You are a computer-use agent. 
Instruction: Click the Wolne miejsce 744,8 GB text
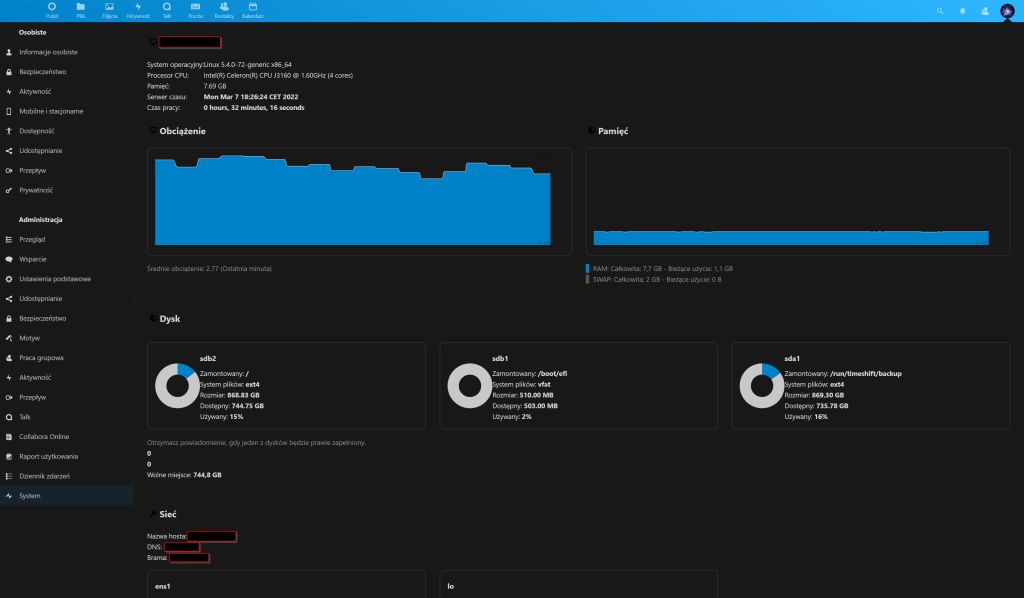click(184, 475)
